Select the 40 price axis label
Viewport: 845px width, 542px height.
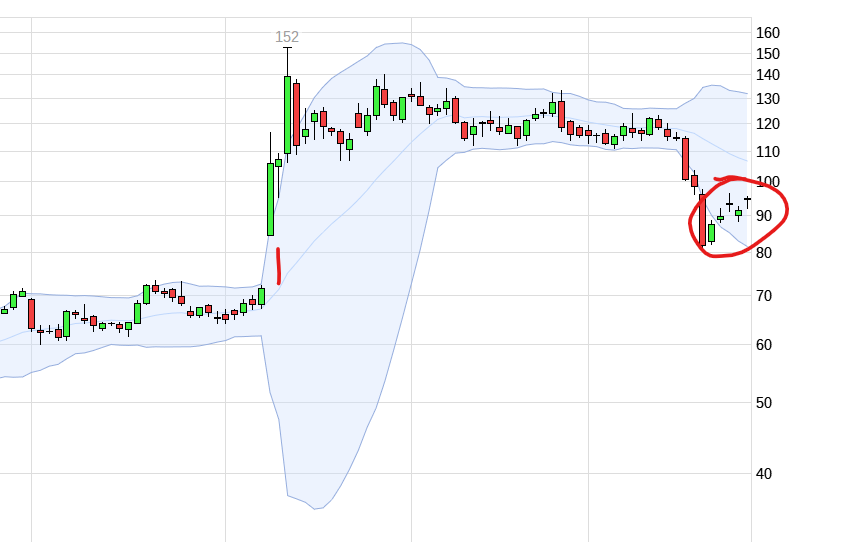764,474
